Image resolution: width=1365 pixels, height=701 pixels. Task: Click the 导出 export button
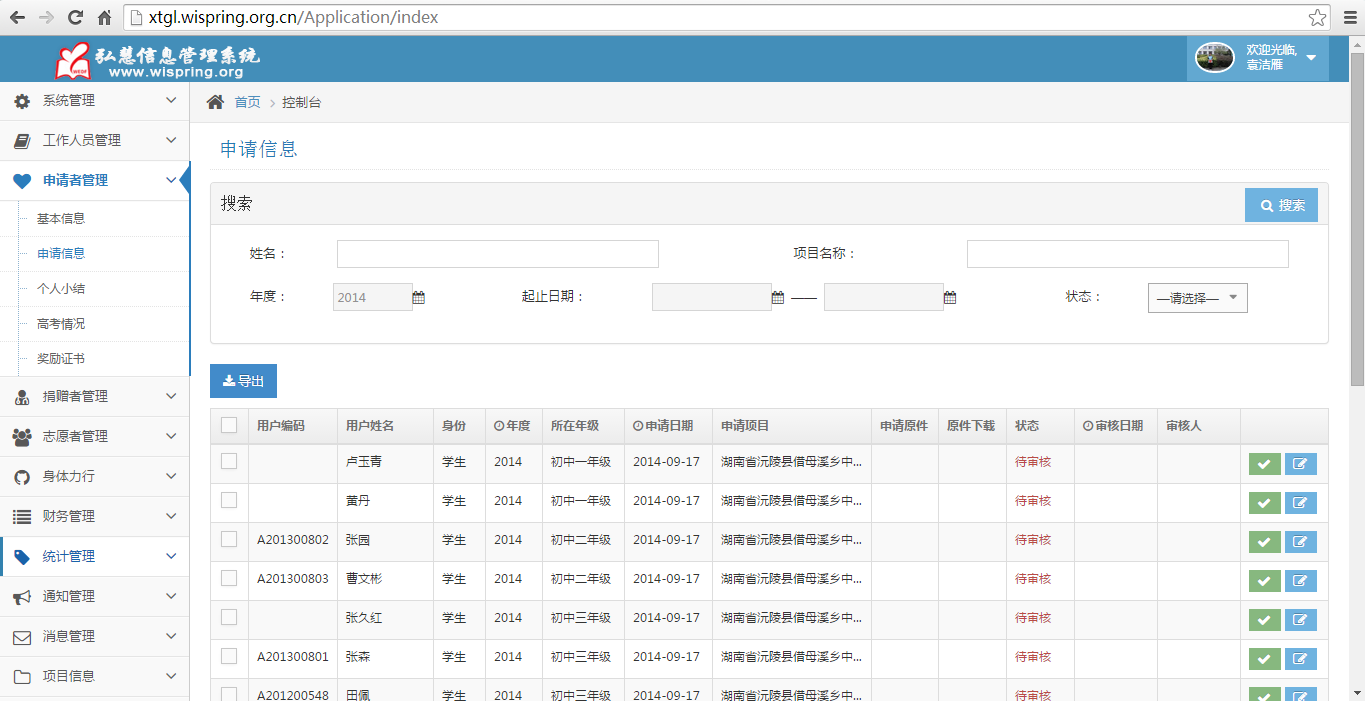click(x=243, y=381)
